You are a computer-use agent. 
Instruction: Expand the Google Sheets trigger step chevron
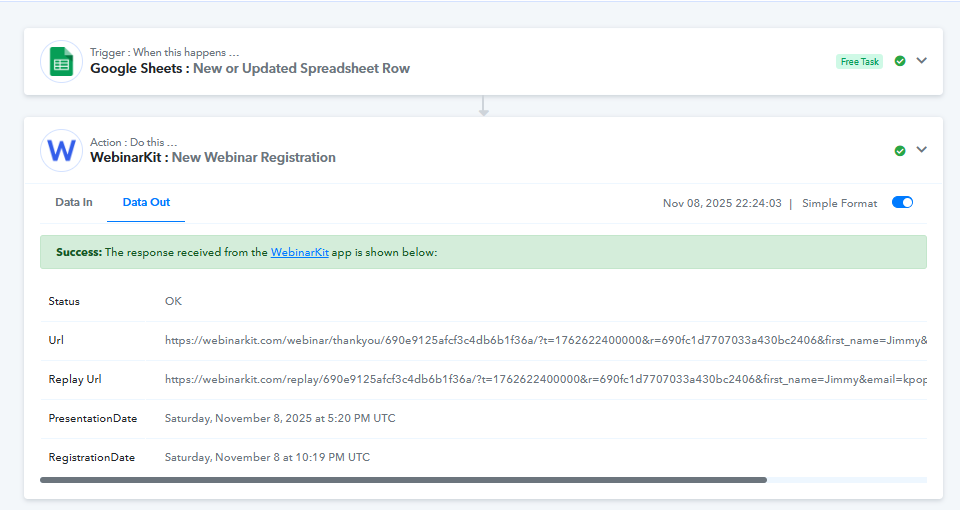coord(921,61)
